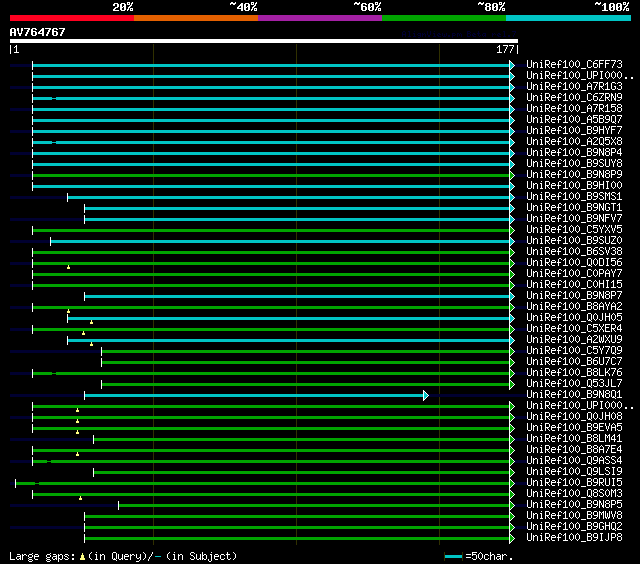Image resolution: width=640 pixels, height=564 pixels.
Task: Select the UniRef100_B8LM41 label
Action: [574, 439]
